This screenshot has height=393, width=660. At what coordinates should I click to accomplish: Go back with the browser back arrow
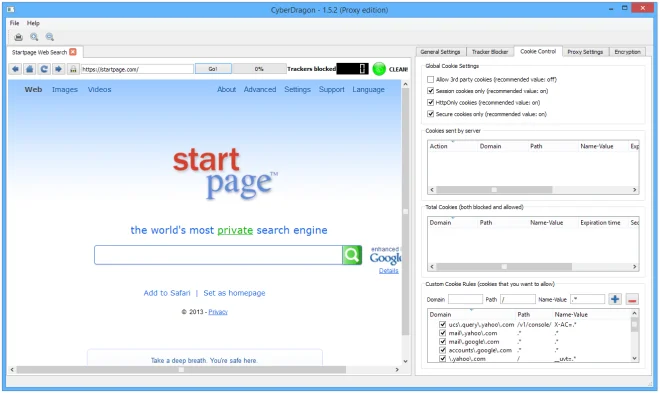(x=16, y=69)
